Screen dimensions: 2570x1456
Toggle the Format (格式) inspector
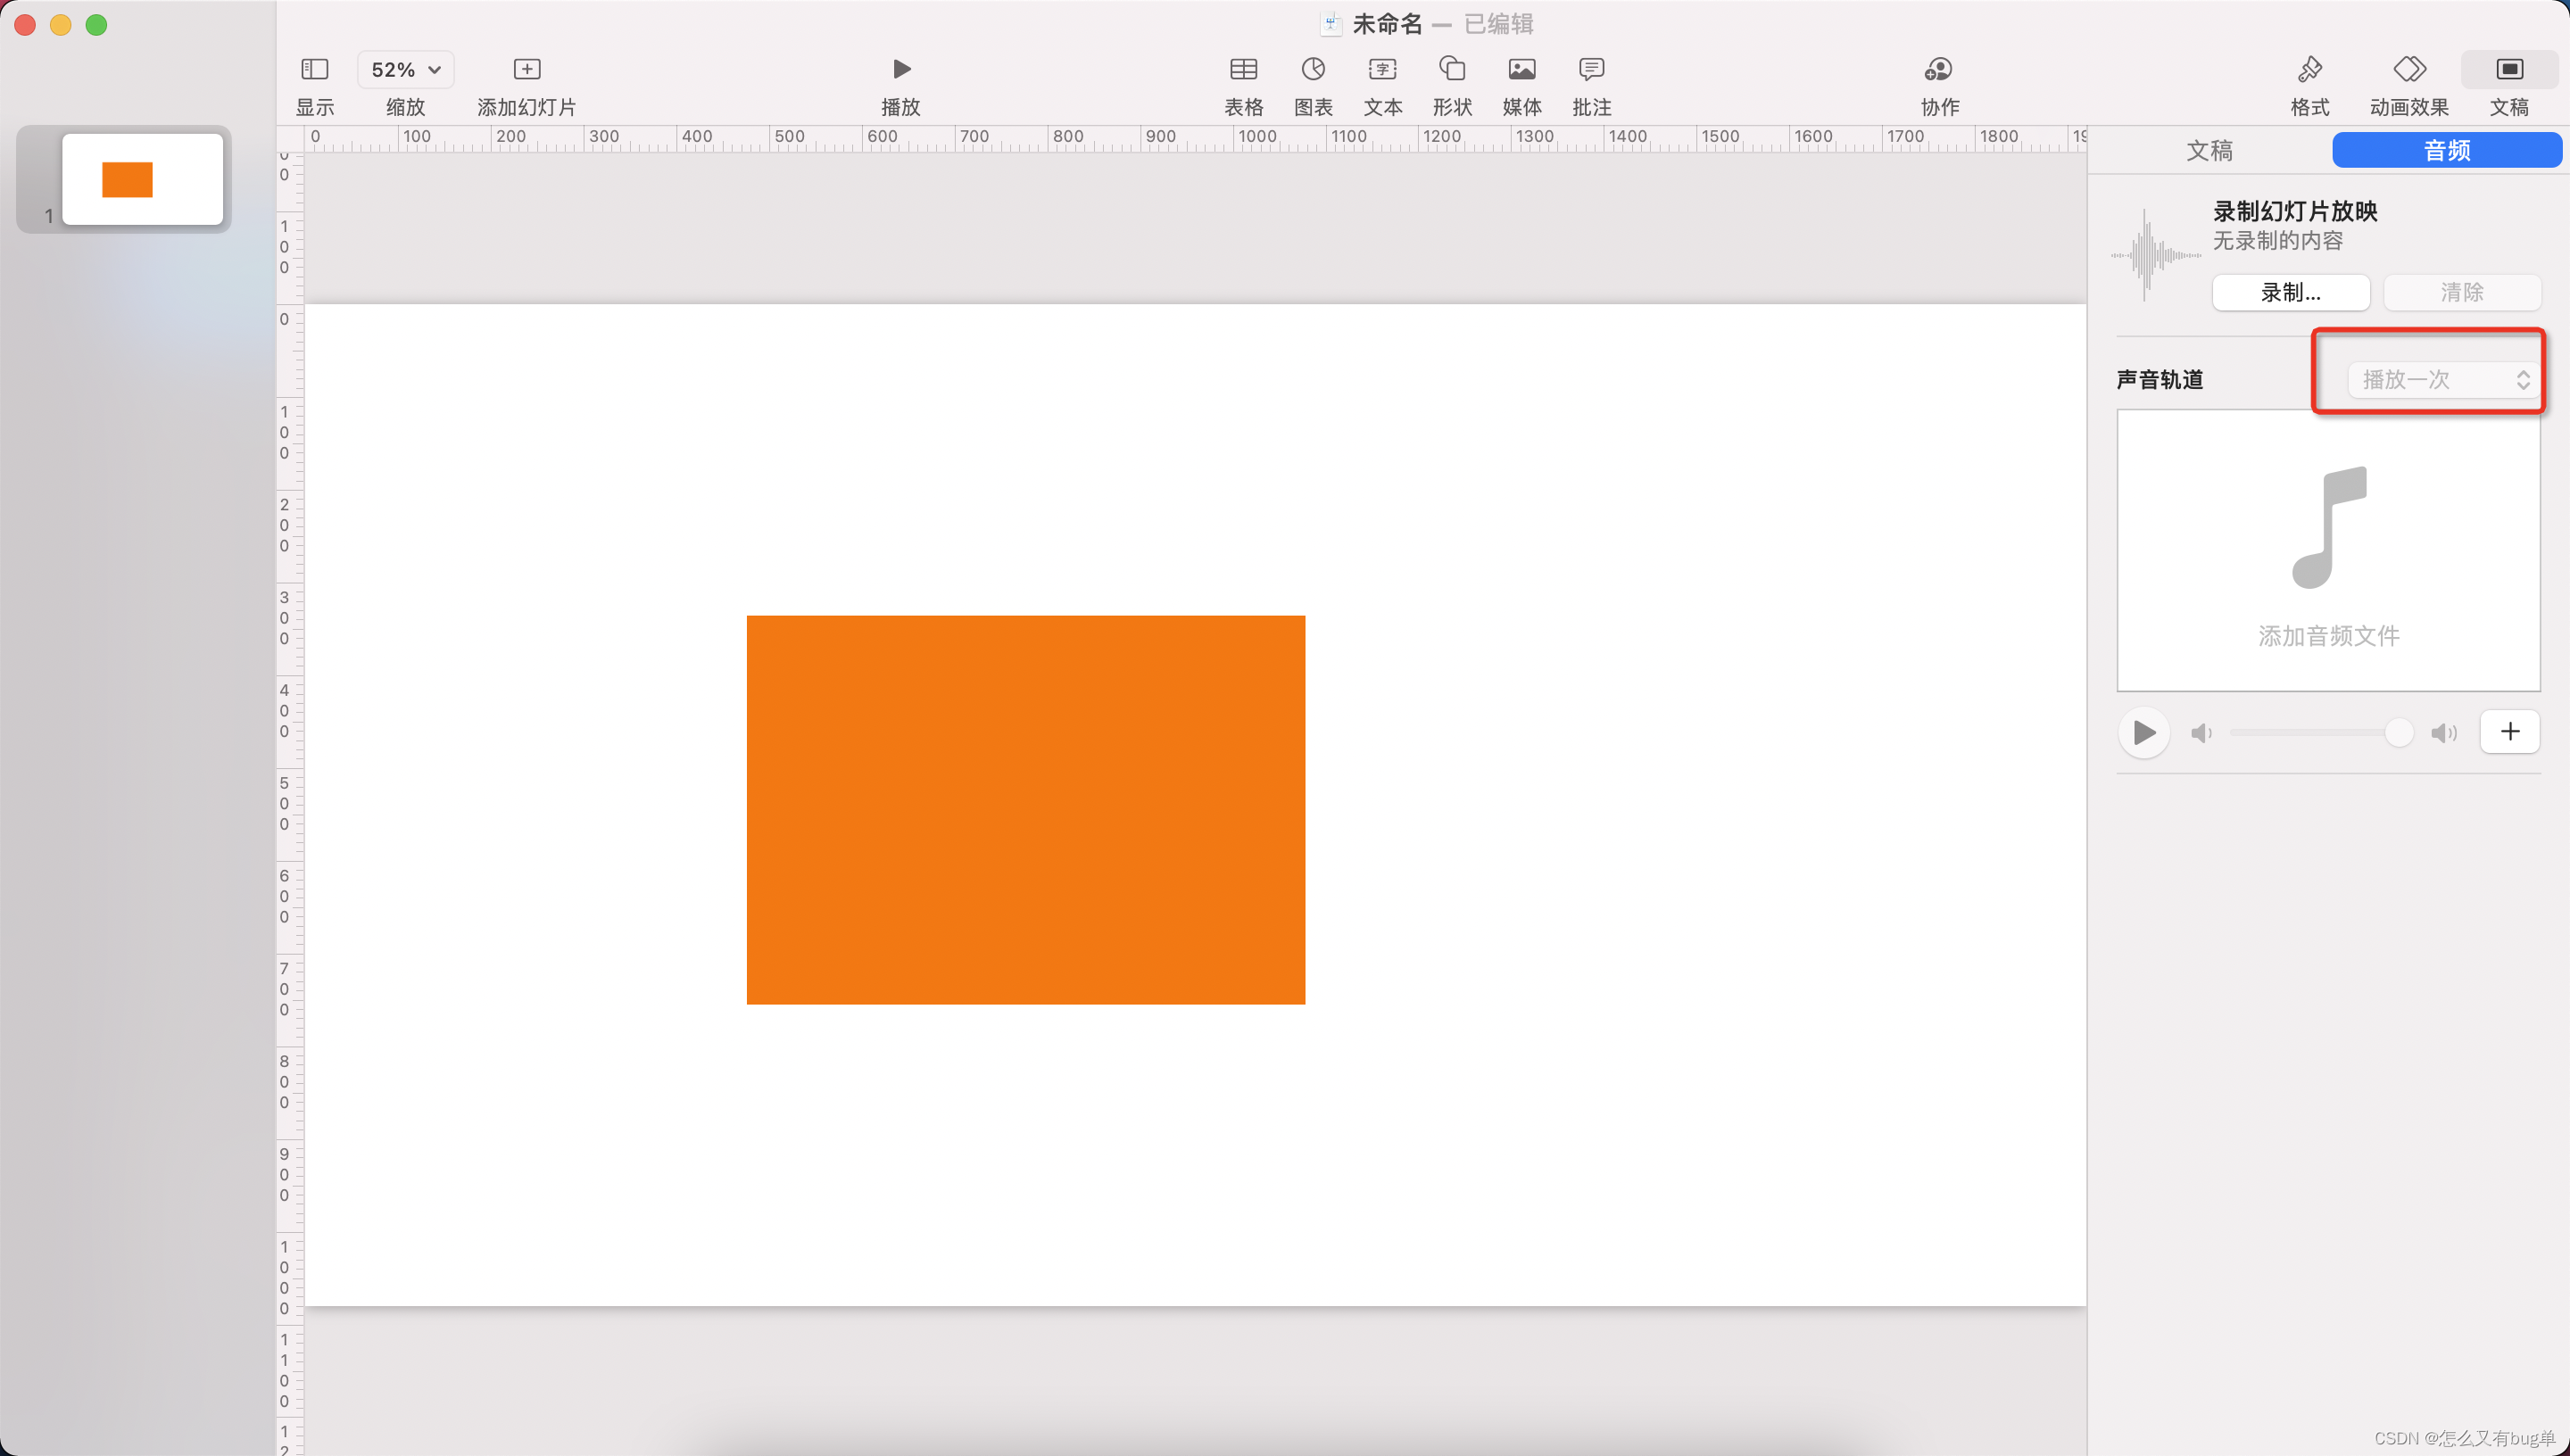(2309, 69)
